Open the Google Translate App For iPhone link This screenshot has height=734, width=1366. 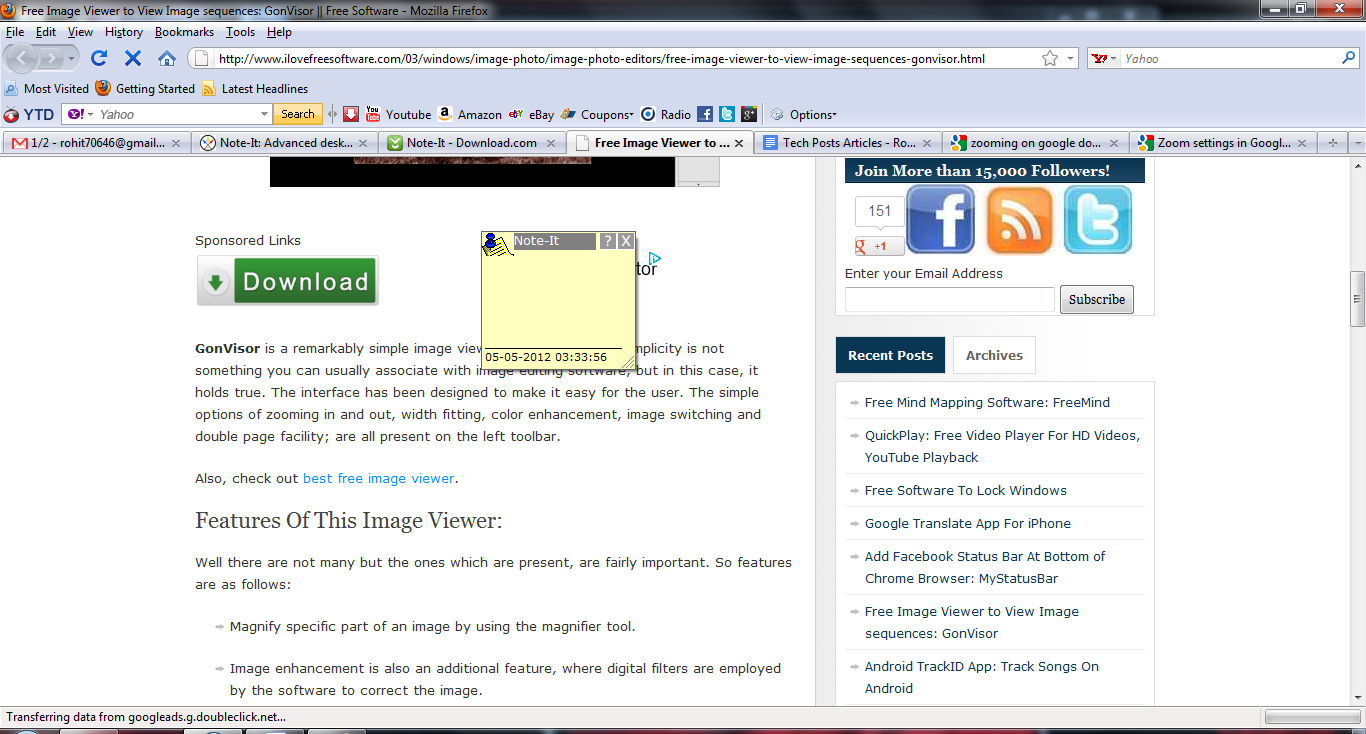968,523
